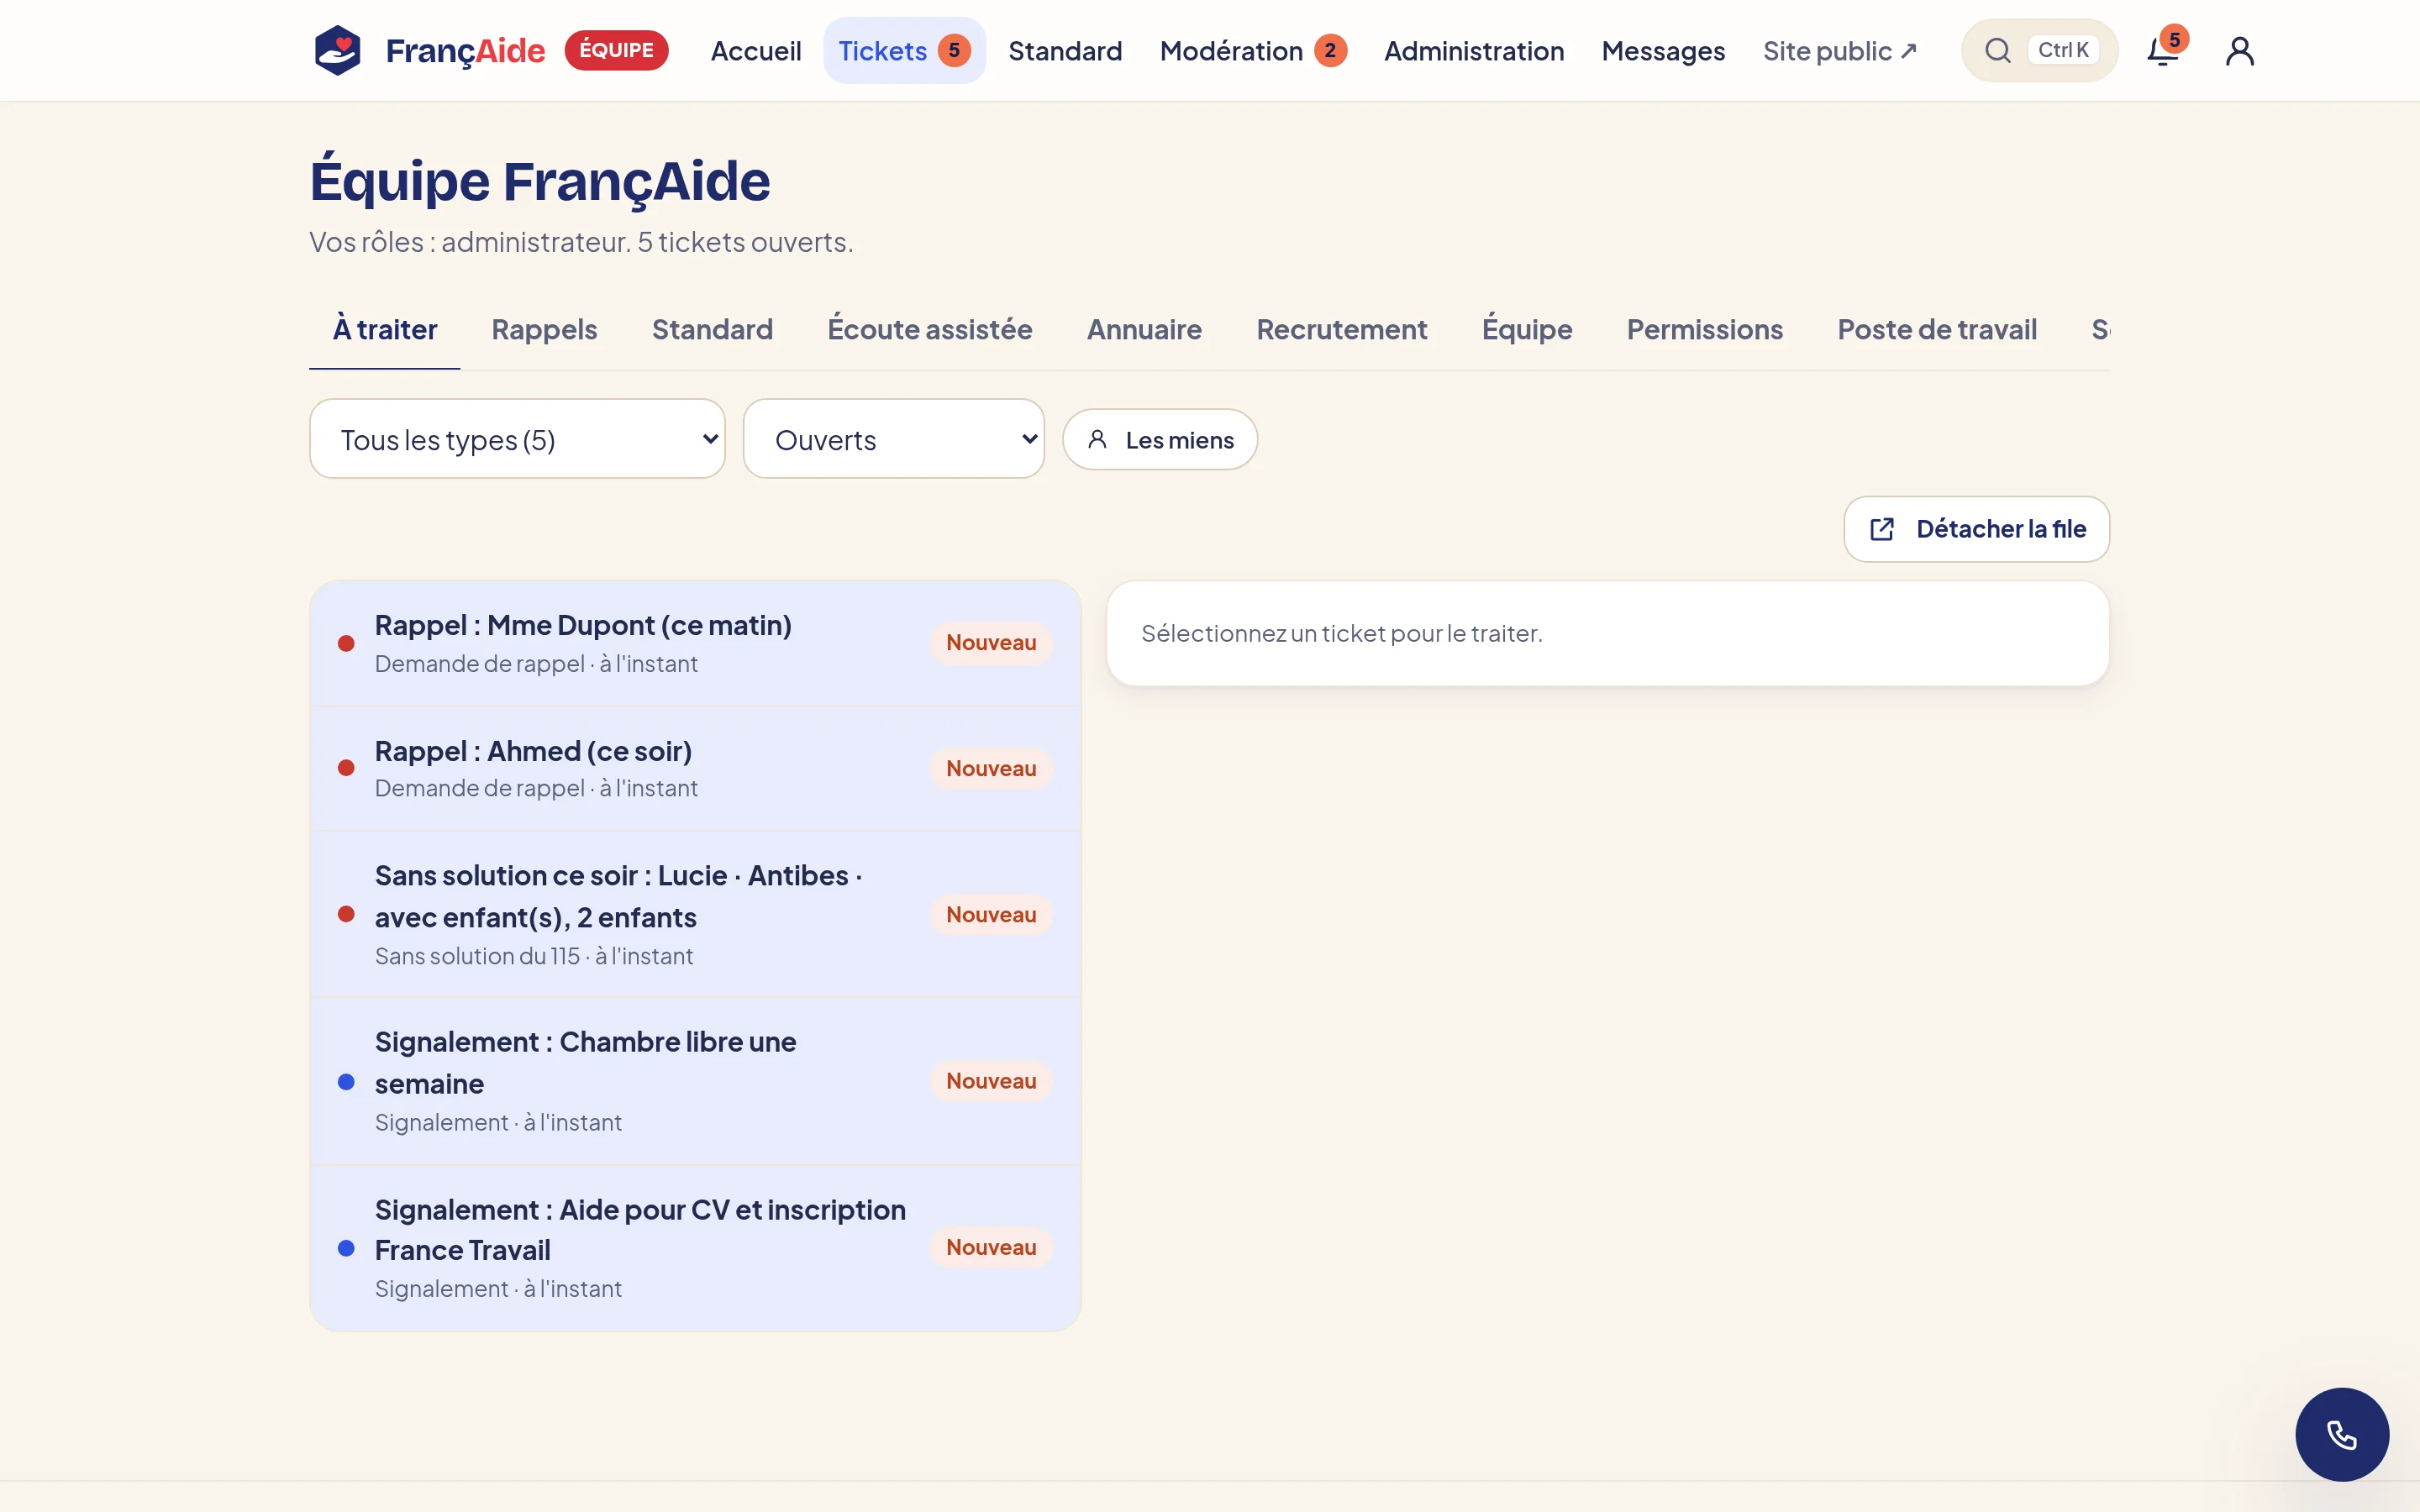Open the Tous les types (5) dropdown
2420x1512 pixels.
[x=517, y=439]
